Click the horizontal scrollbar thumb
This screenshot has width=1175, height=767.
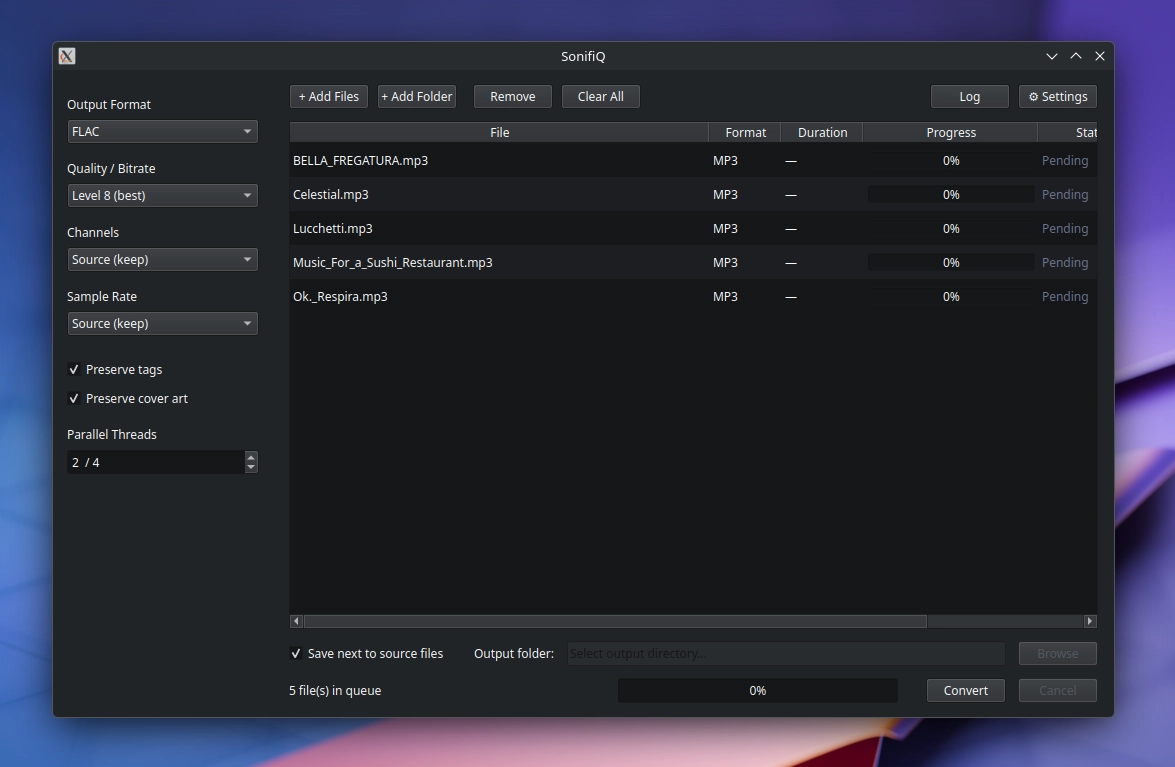pyautogui.click(x=615, y=621)
